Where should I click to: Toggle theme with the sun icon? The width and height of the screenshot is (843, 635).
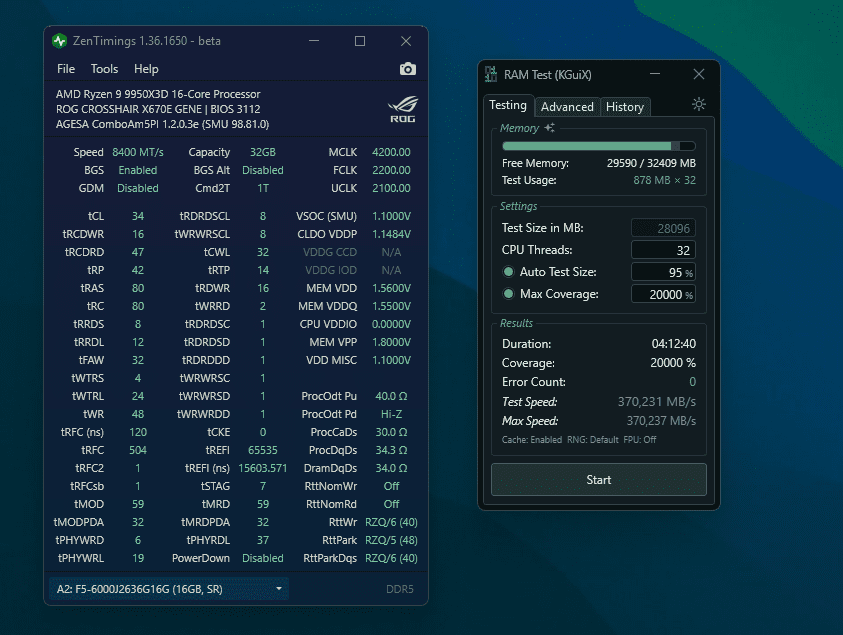698,104
